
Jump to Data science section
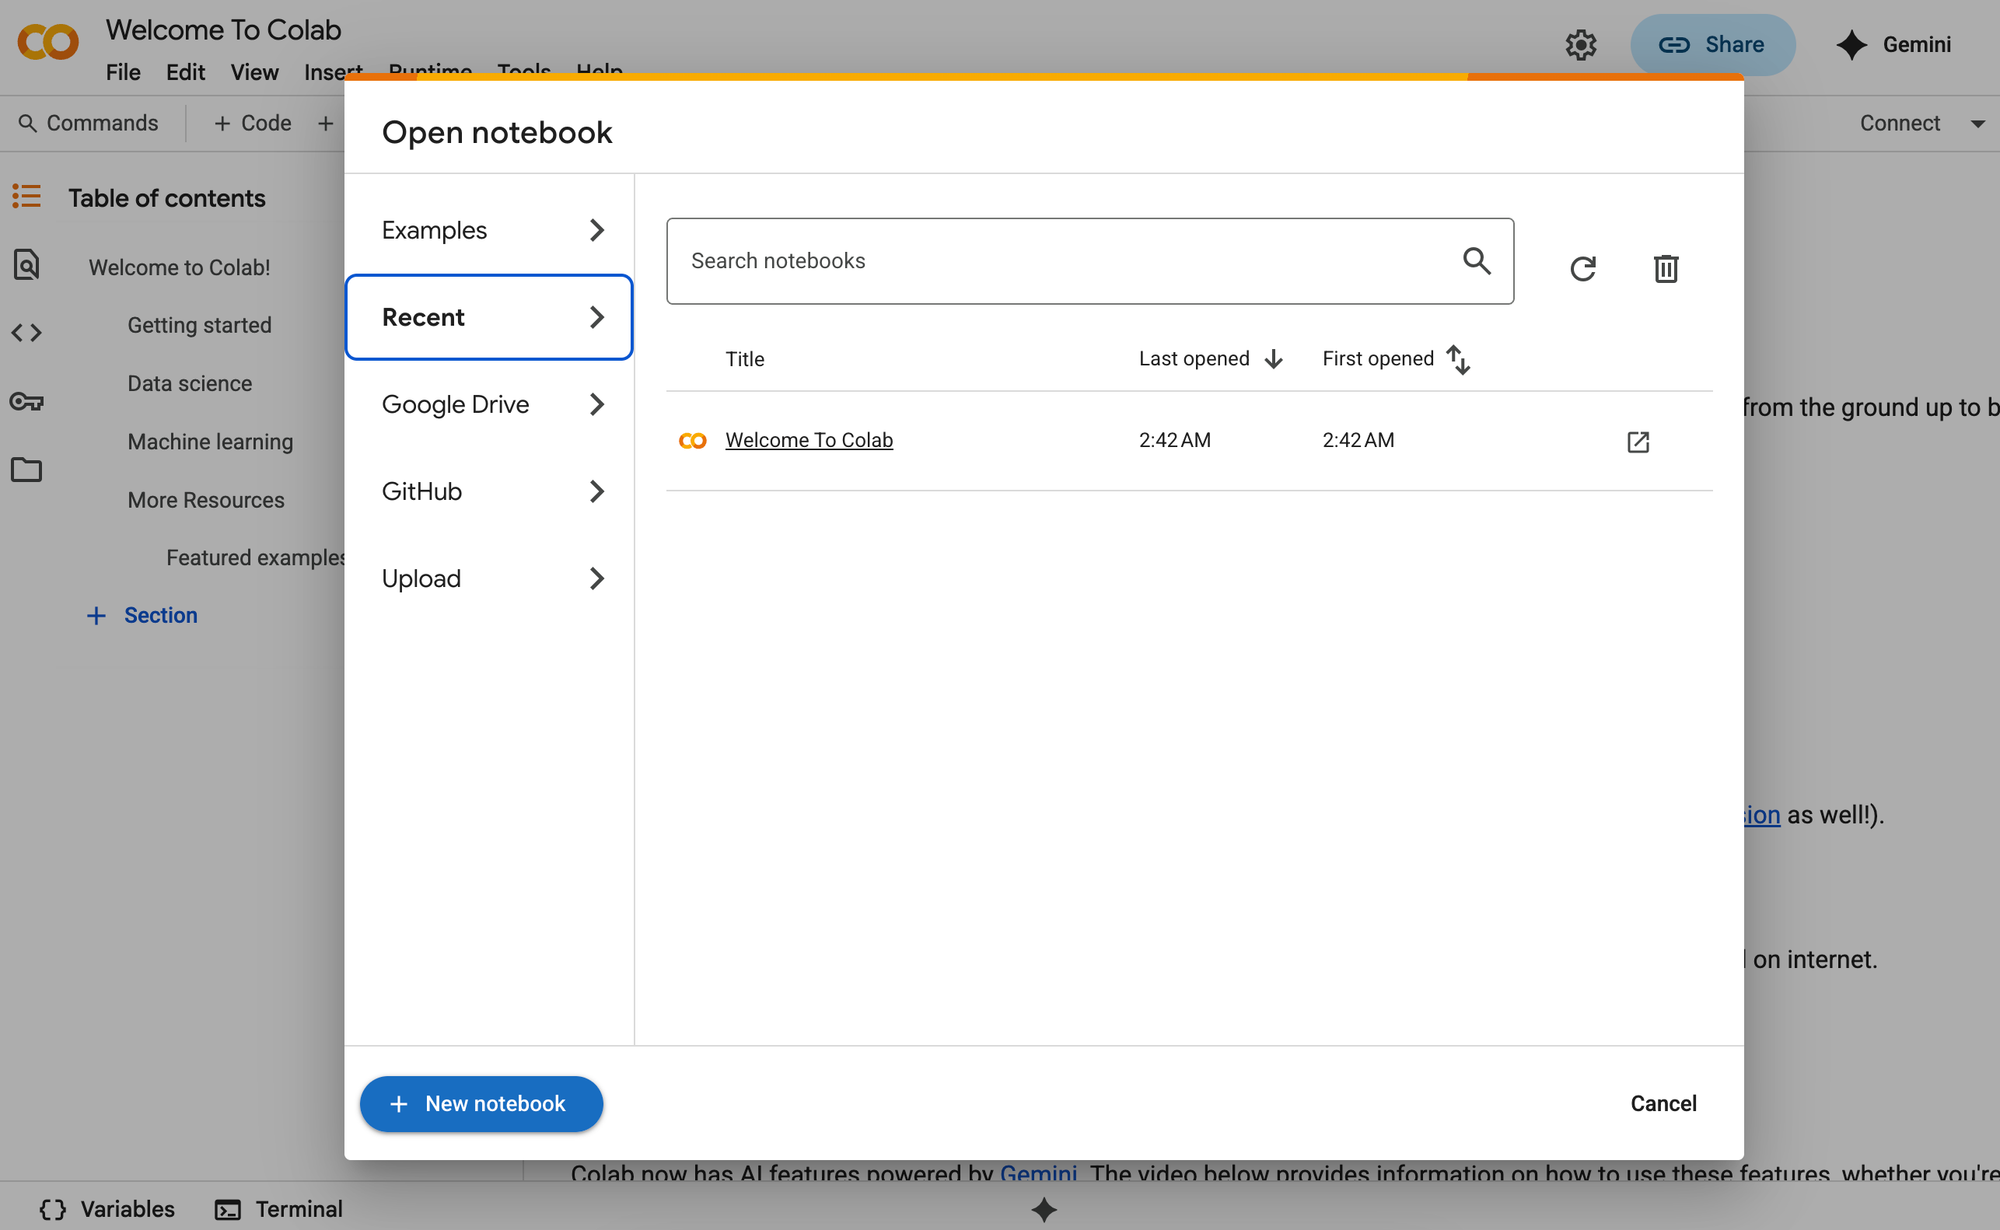(189, 383)
